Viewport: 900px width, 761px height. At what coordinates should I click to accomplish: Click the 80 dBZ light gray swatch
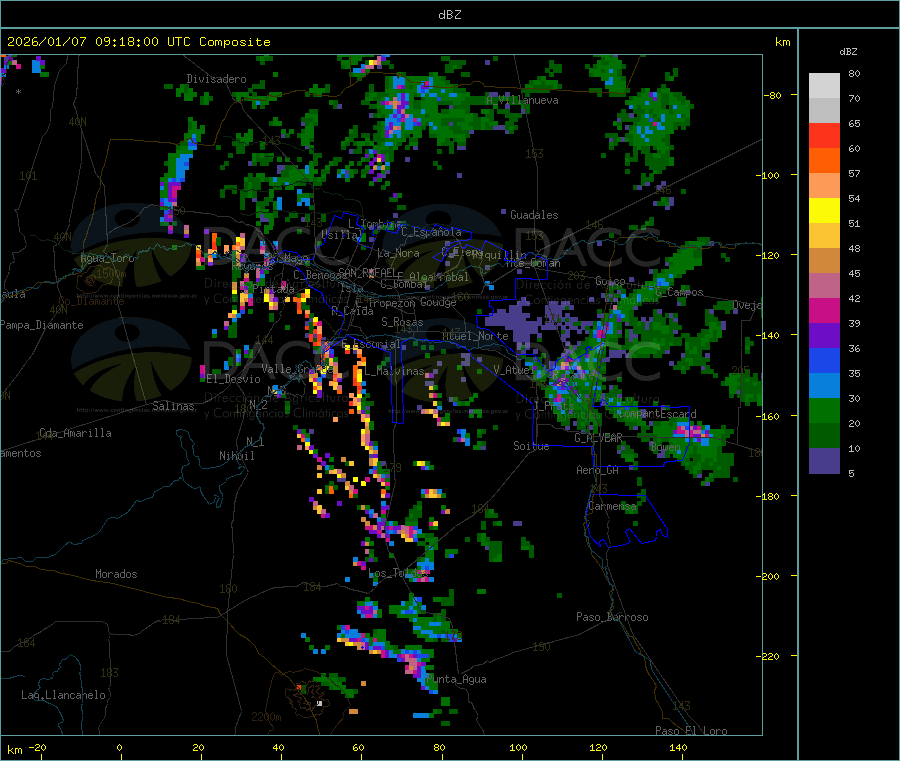(x=824, y=86)
